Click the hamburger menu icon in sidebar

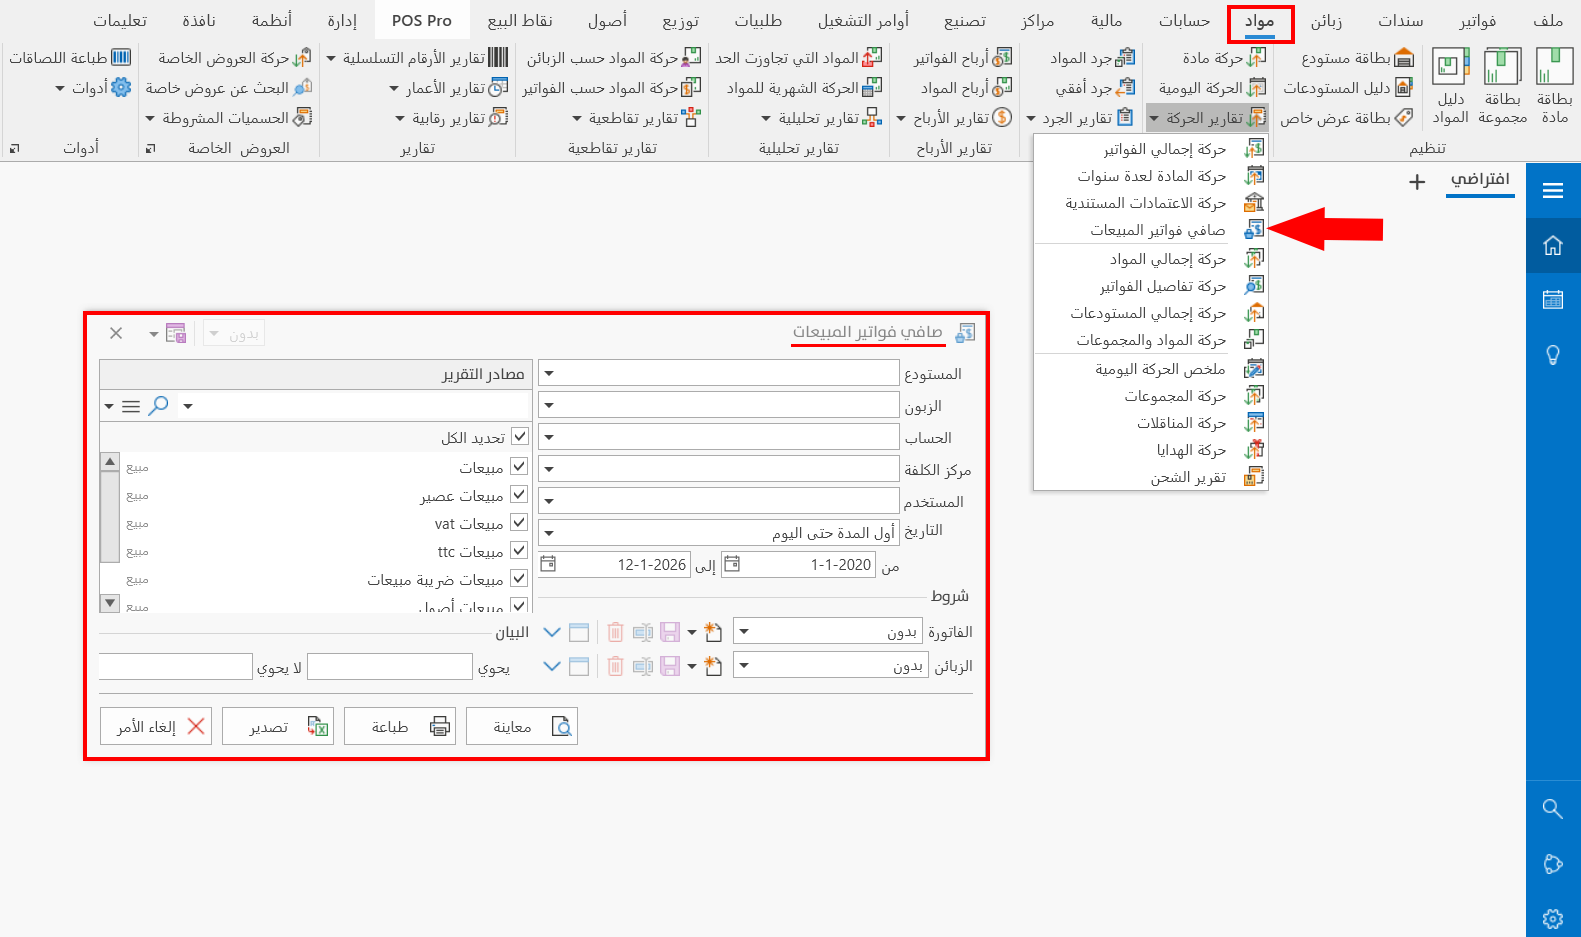pyautogui.click(x=1553, y=190)
